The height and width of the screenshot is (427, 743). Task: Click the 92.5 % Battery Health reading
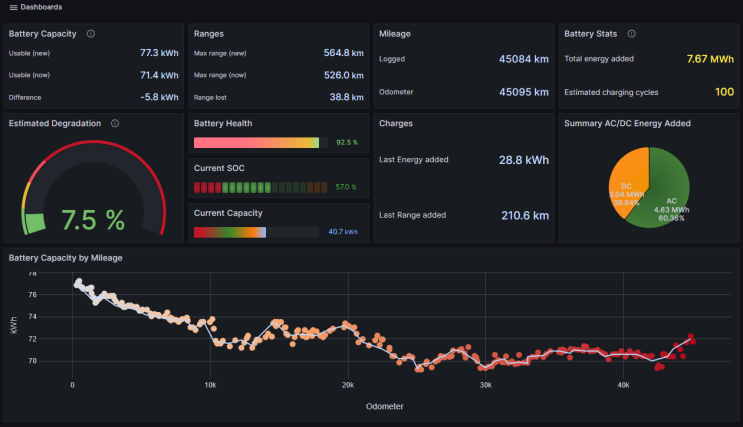point(347,142)
